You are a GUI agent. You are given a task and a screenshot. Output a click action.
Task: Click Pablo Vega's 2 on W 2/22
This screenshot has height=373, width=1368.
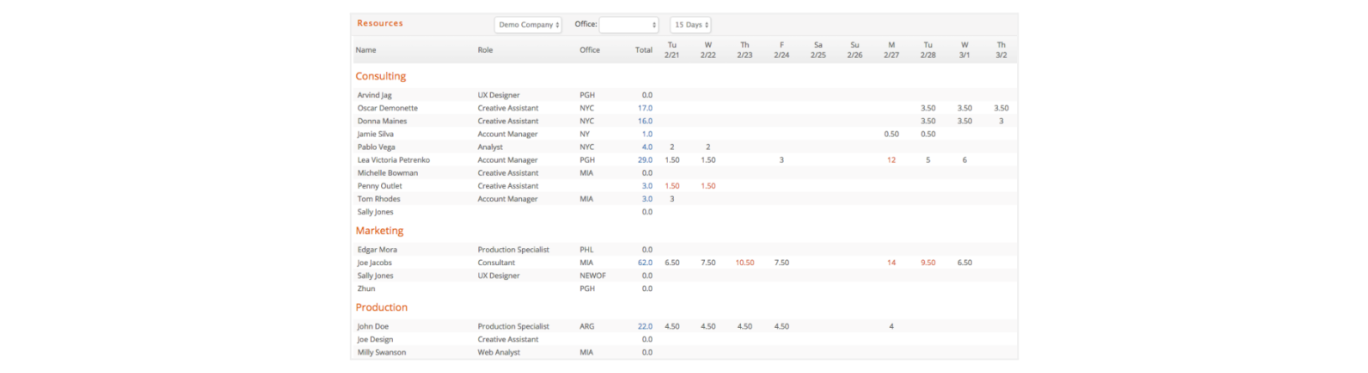click(708, 147)
